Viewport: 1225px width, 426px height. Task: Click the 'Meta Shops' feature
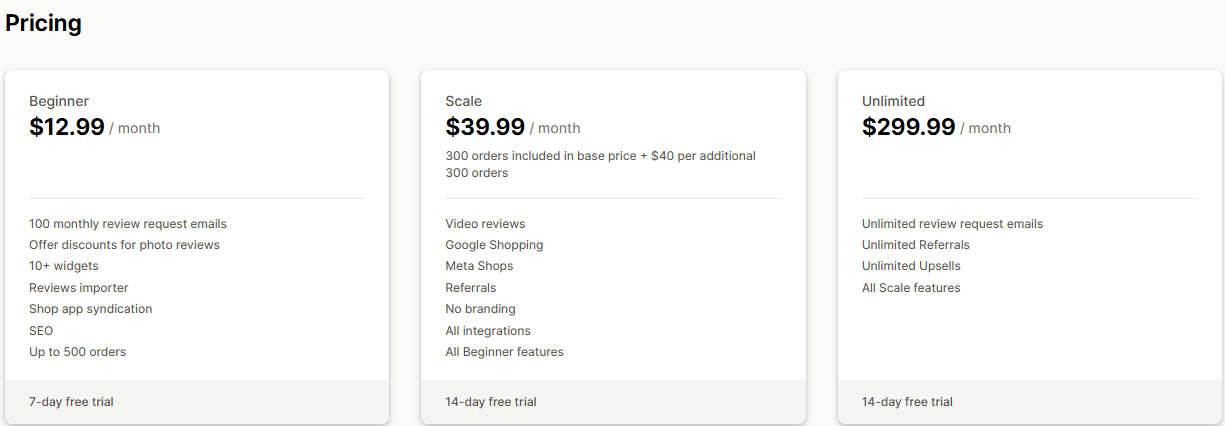(479, 266)
